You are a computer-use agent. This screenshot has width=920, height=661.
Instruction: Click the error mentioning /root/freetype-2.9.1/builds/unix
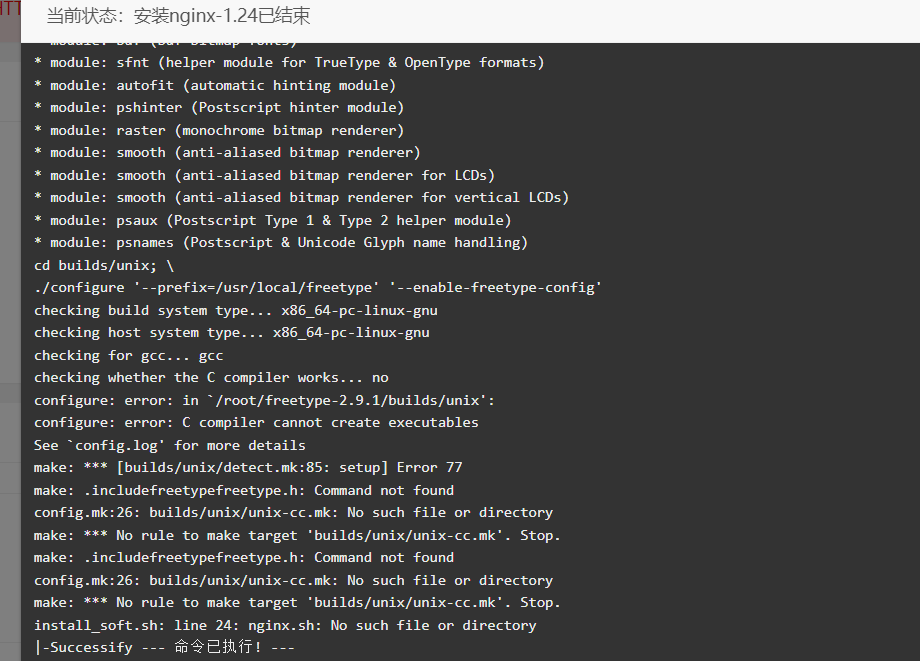[265, 401]
